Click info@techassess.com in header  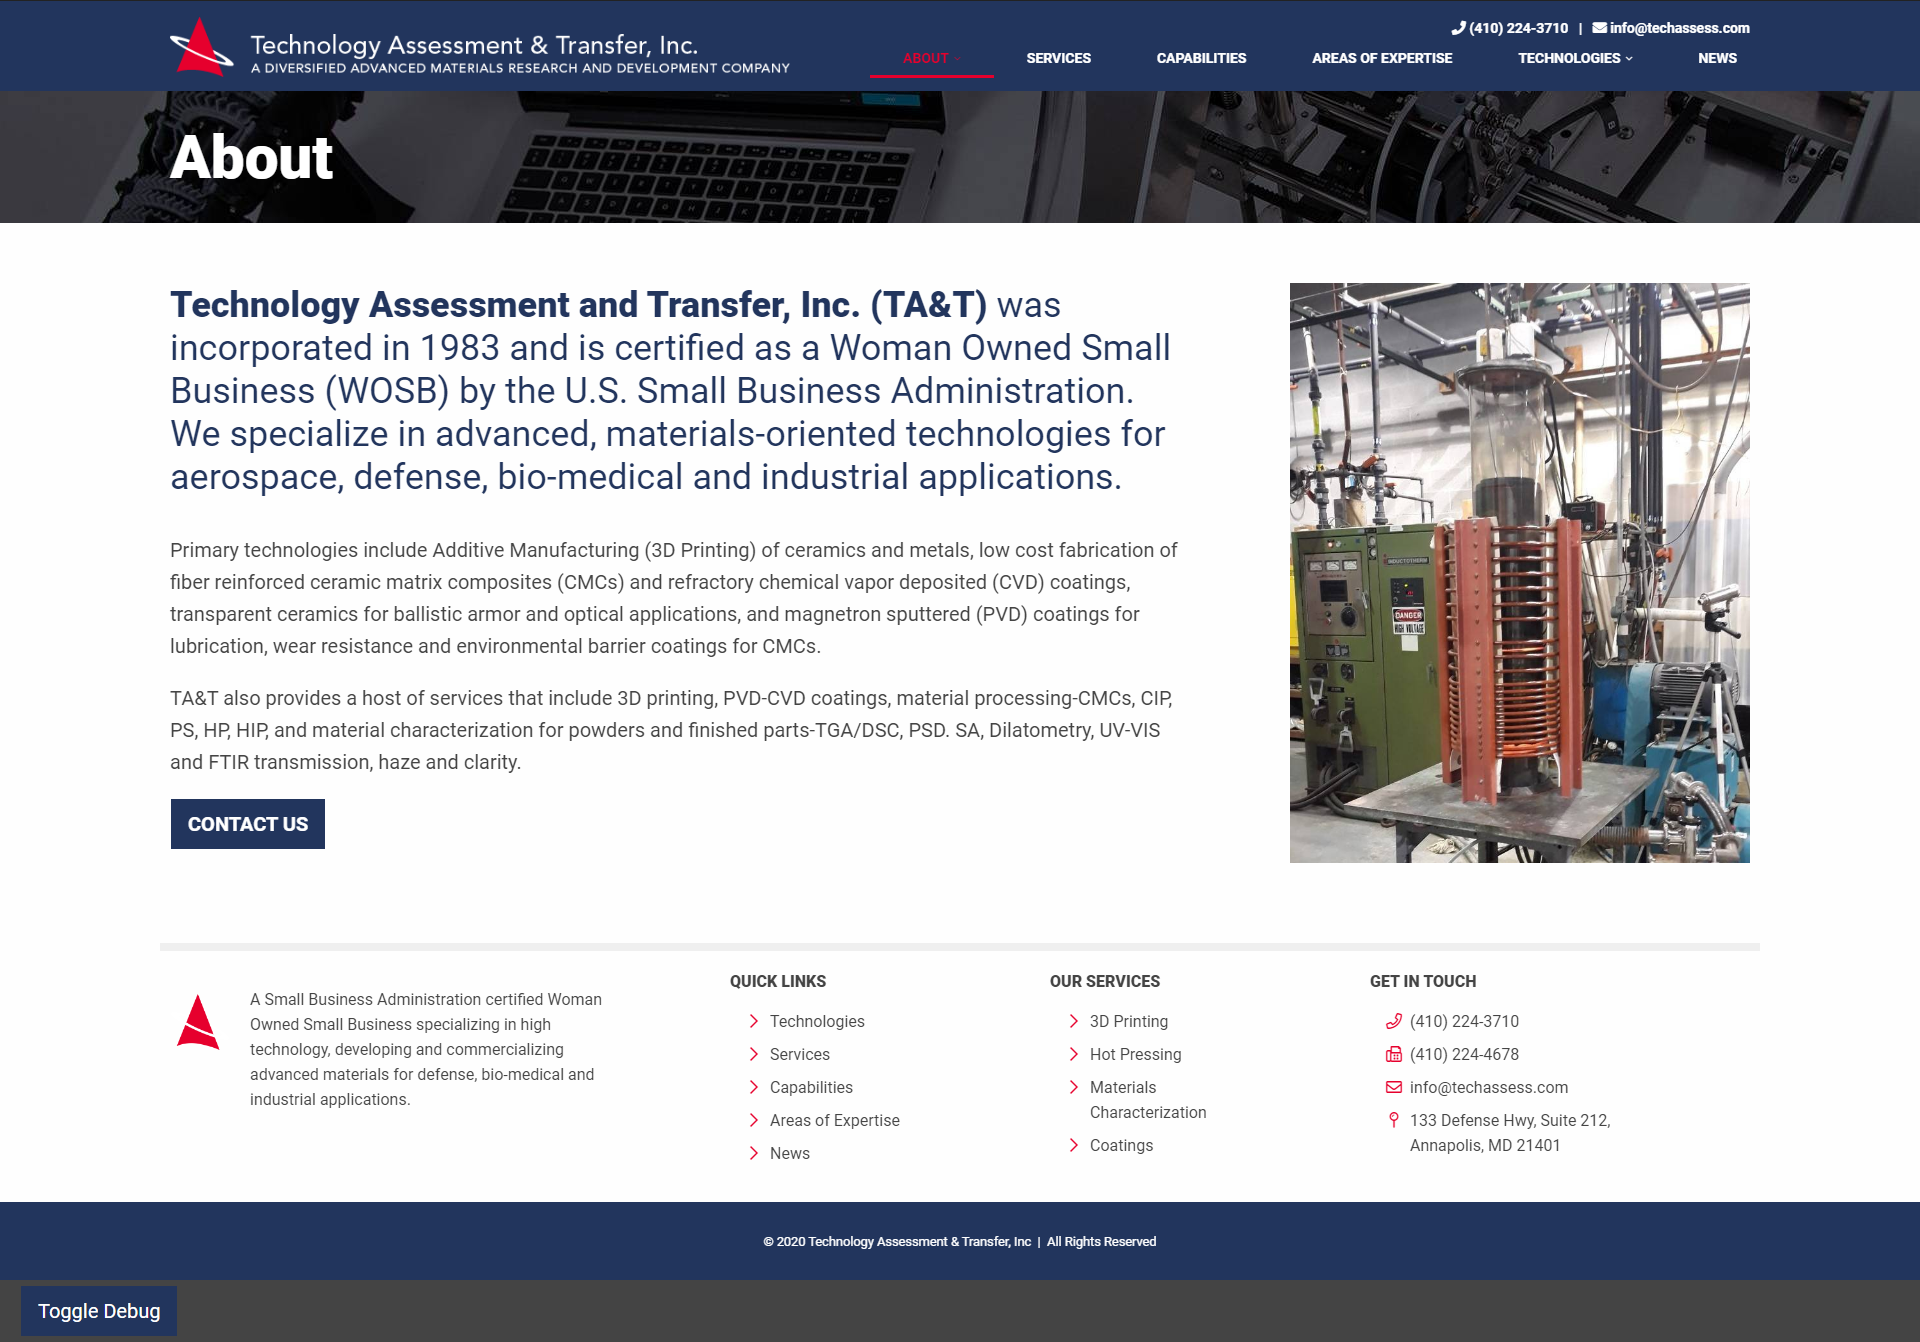pyautogui.click(x=1679, y=28)
